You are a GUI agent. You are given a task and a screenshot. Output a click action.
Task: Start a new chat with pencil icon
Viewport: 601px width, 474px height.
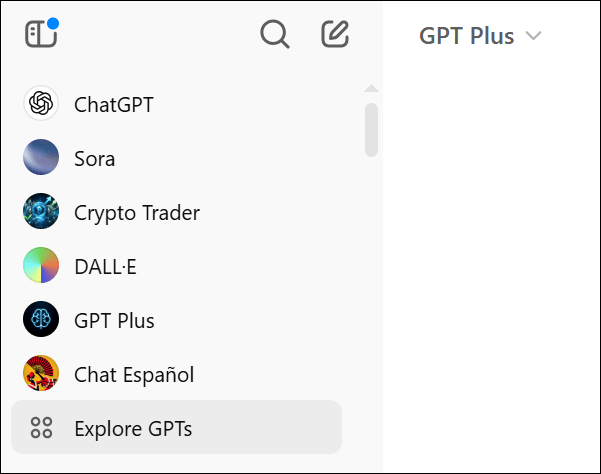(x=335, y=35)
